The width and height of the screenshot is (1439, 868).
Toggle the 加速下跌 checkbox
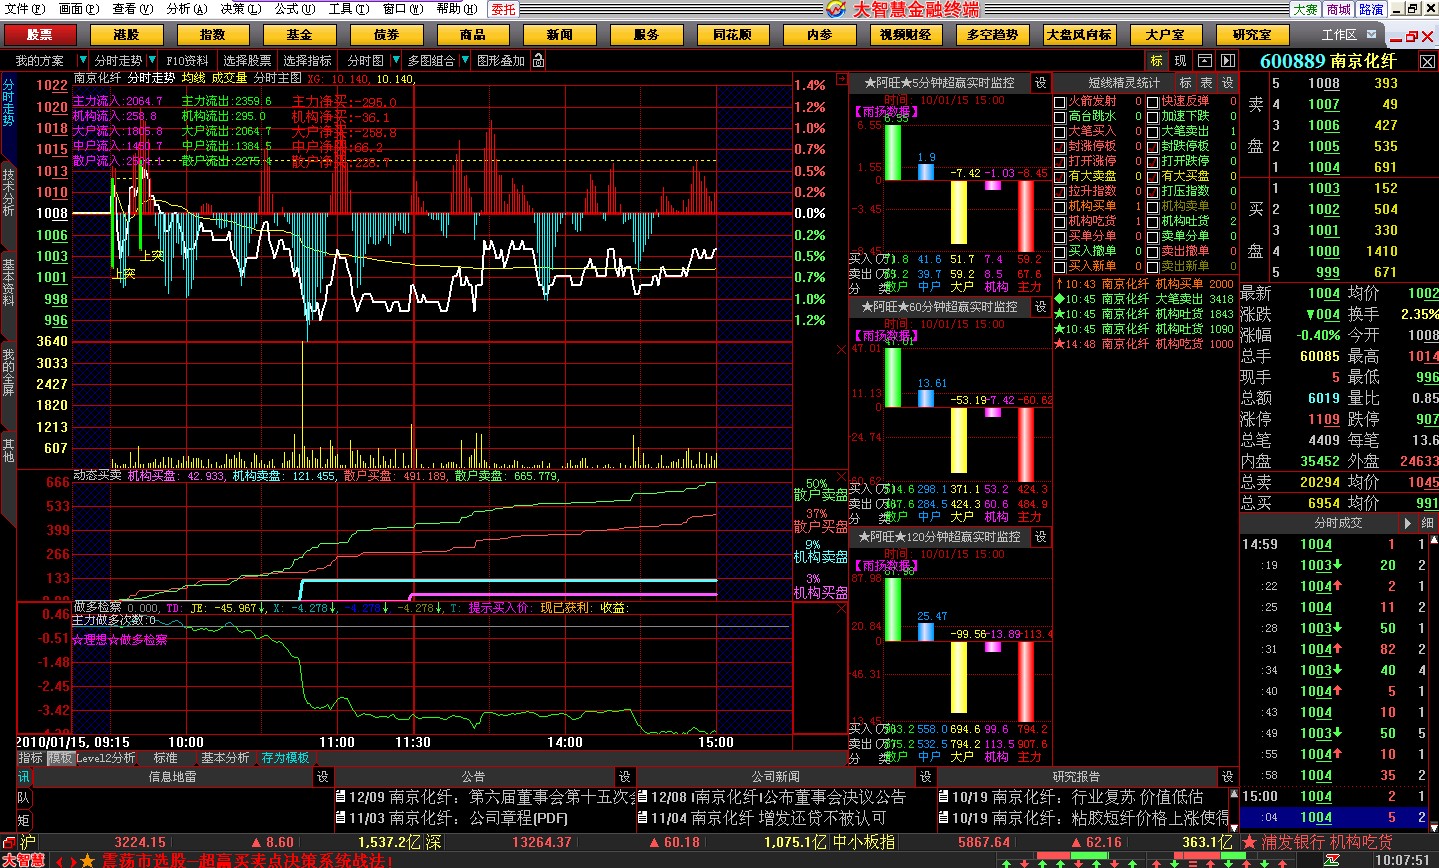[1153, 116]
